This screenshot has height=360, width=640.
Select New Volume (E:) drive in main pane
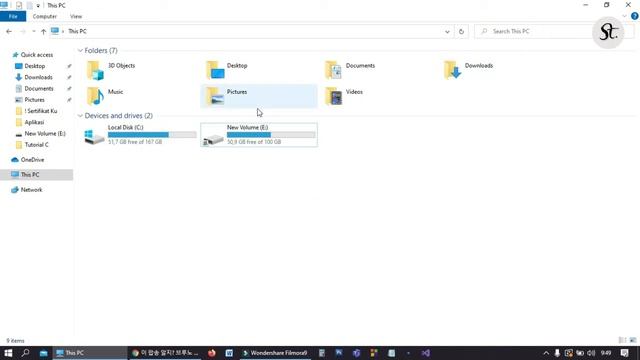pos(259,135)
